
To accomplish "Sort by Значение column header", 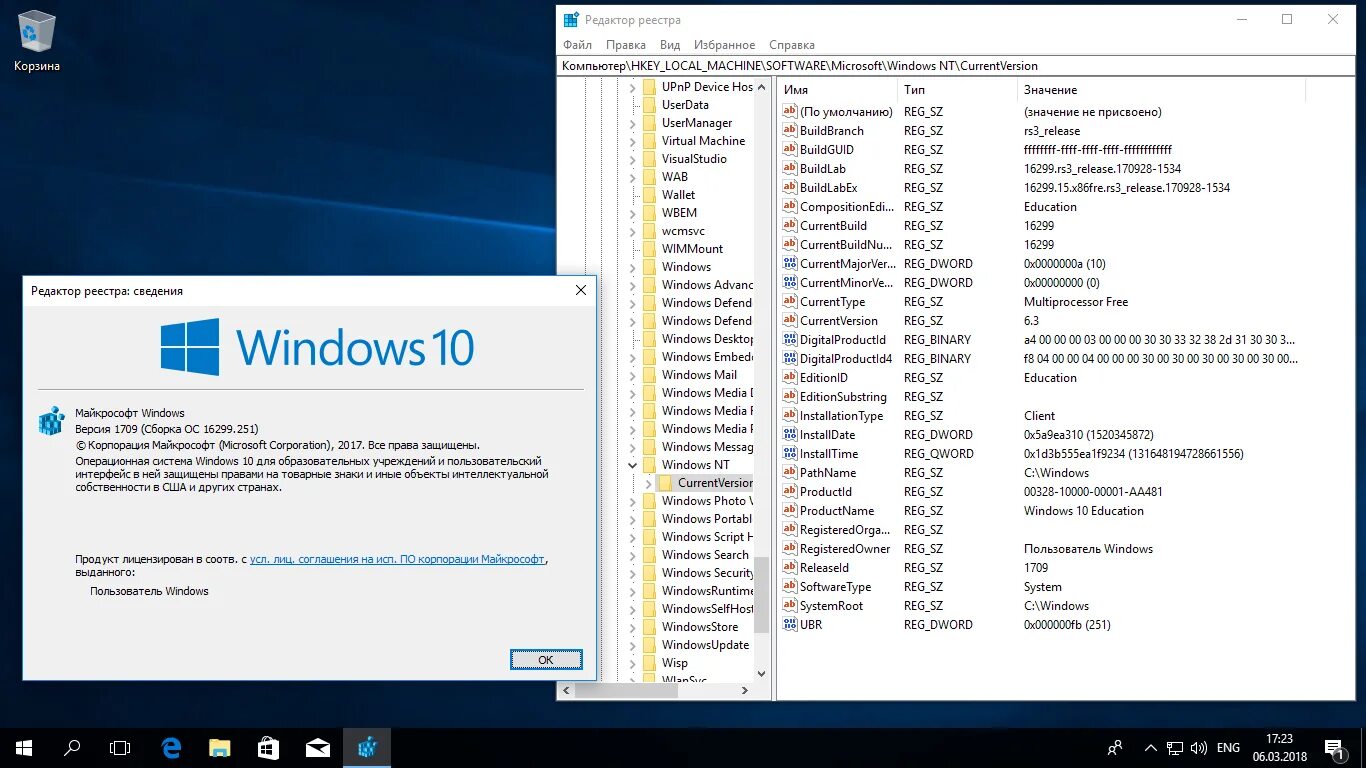I will tap(1162, 90).
